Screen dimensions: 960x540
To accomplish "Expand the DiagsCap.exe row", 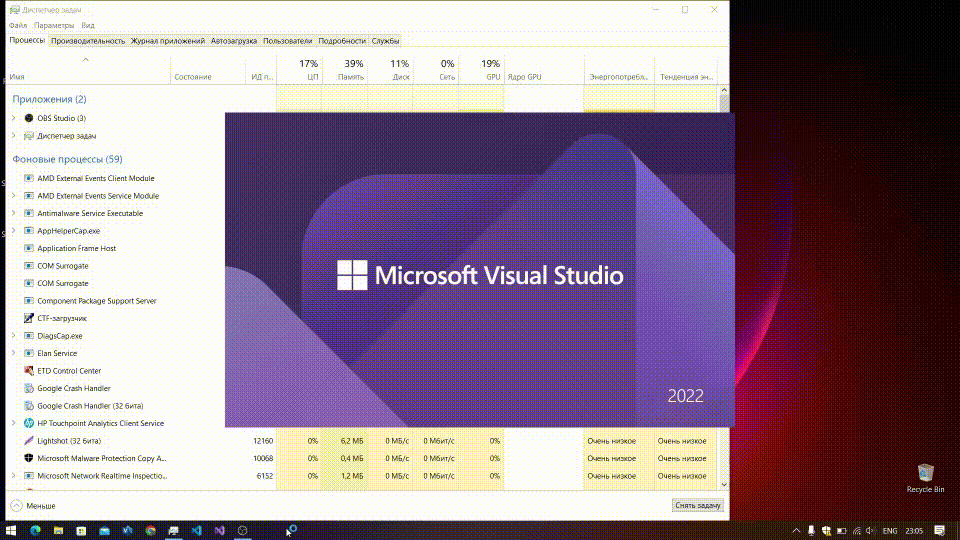I will click(x=13, y=336).
